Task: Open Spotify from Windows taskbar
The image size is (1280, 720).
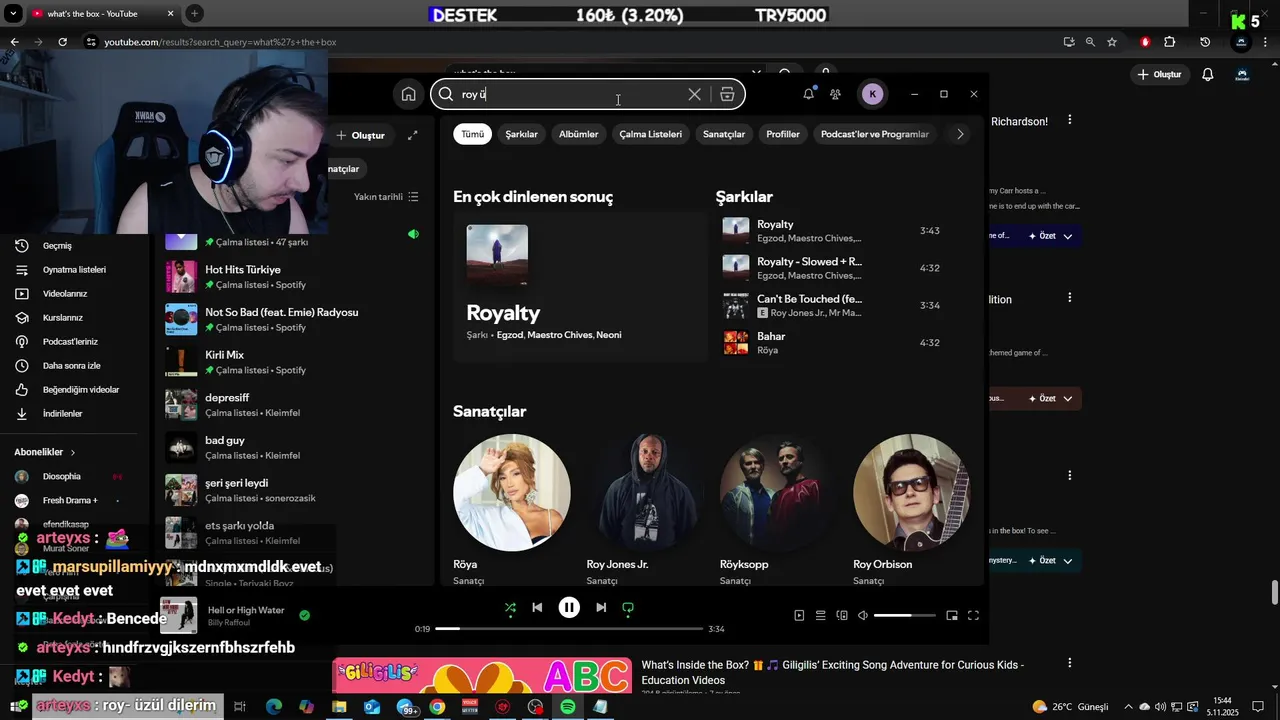Action: tap(568, 706)
